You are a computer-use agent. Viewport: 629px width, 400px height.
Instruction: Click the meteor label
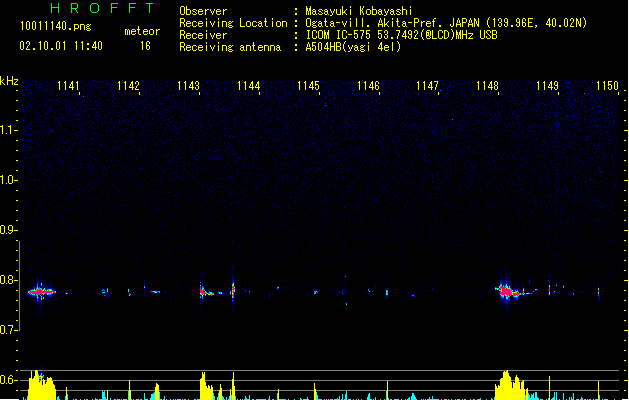[x=142, y=31]
